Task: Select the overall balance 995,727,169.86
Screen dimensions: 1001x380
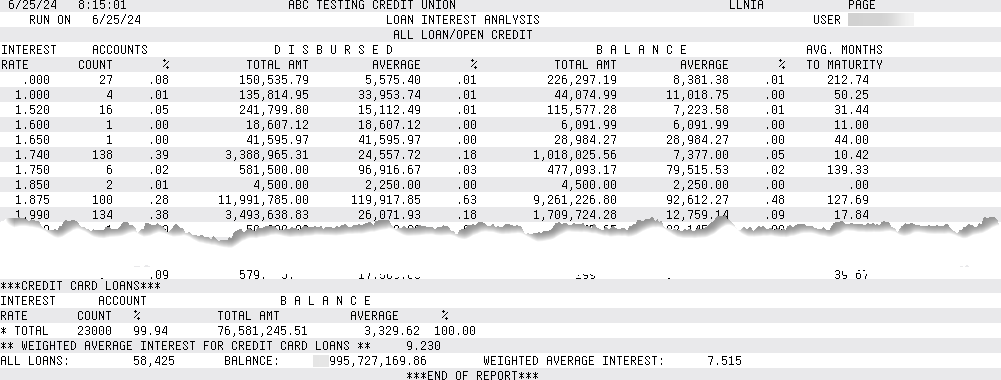Action: [x=378, y=361]
